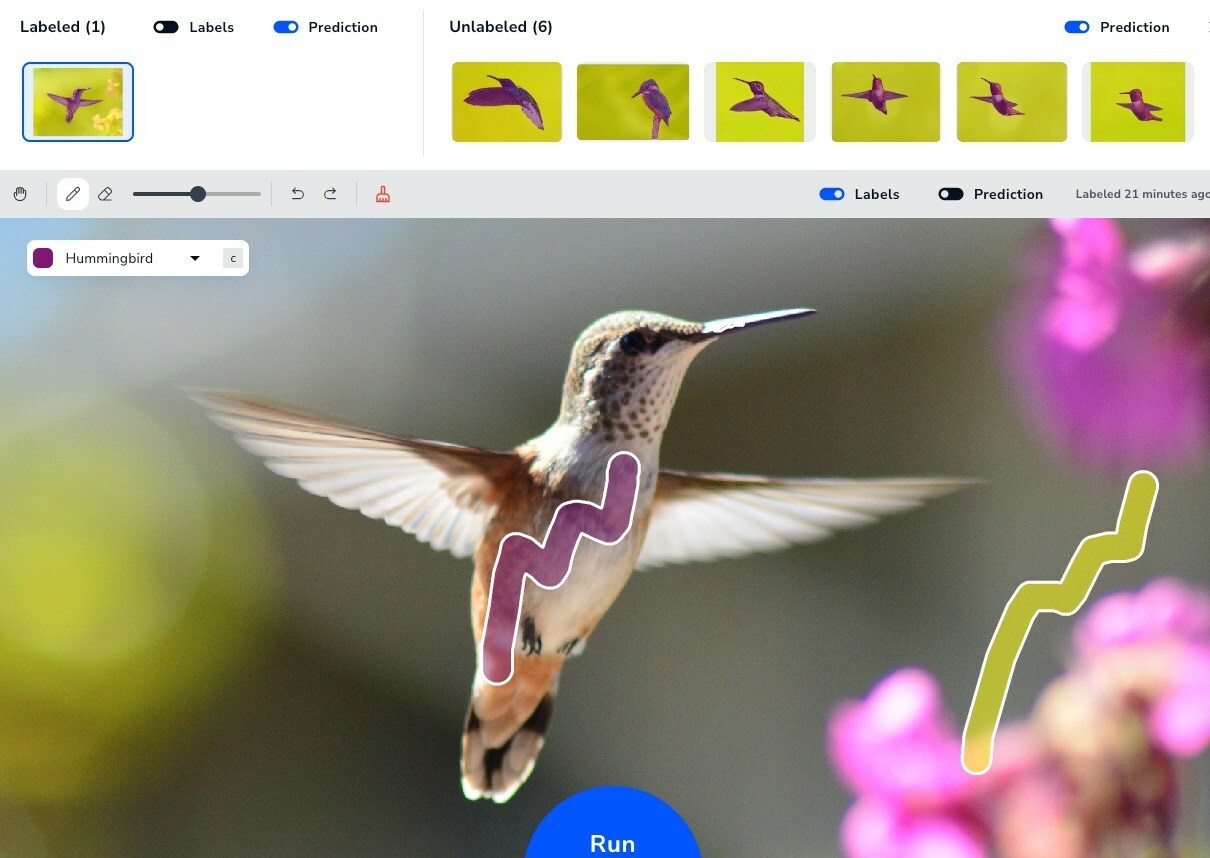Image resolution: width=1210 pixels, height=858 pixels.
Task: Toggle Prediction switch in Labeled panel
Action: click(x=286, y=27)
